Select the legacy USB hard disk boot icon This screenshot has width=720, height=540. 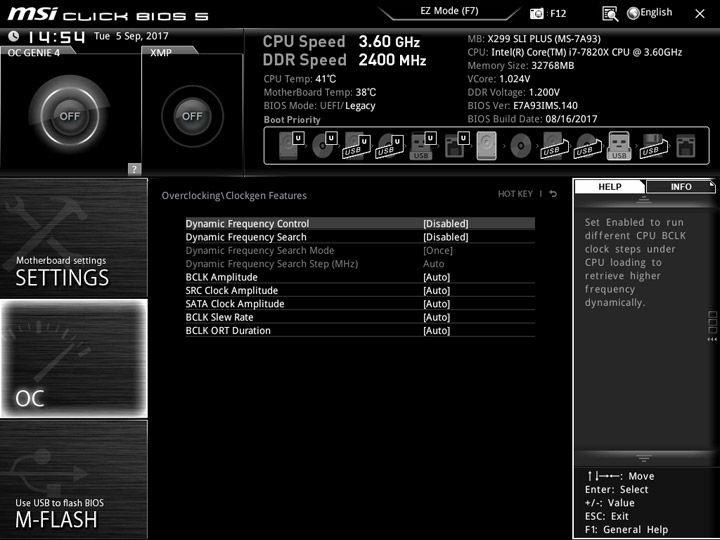[554, 146]
